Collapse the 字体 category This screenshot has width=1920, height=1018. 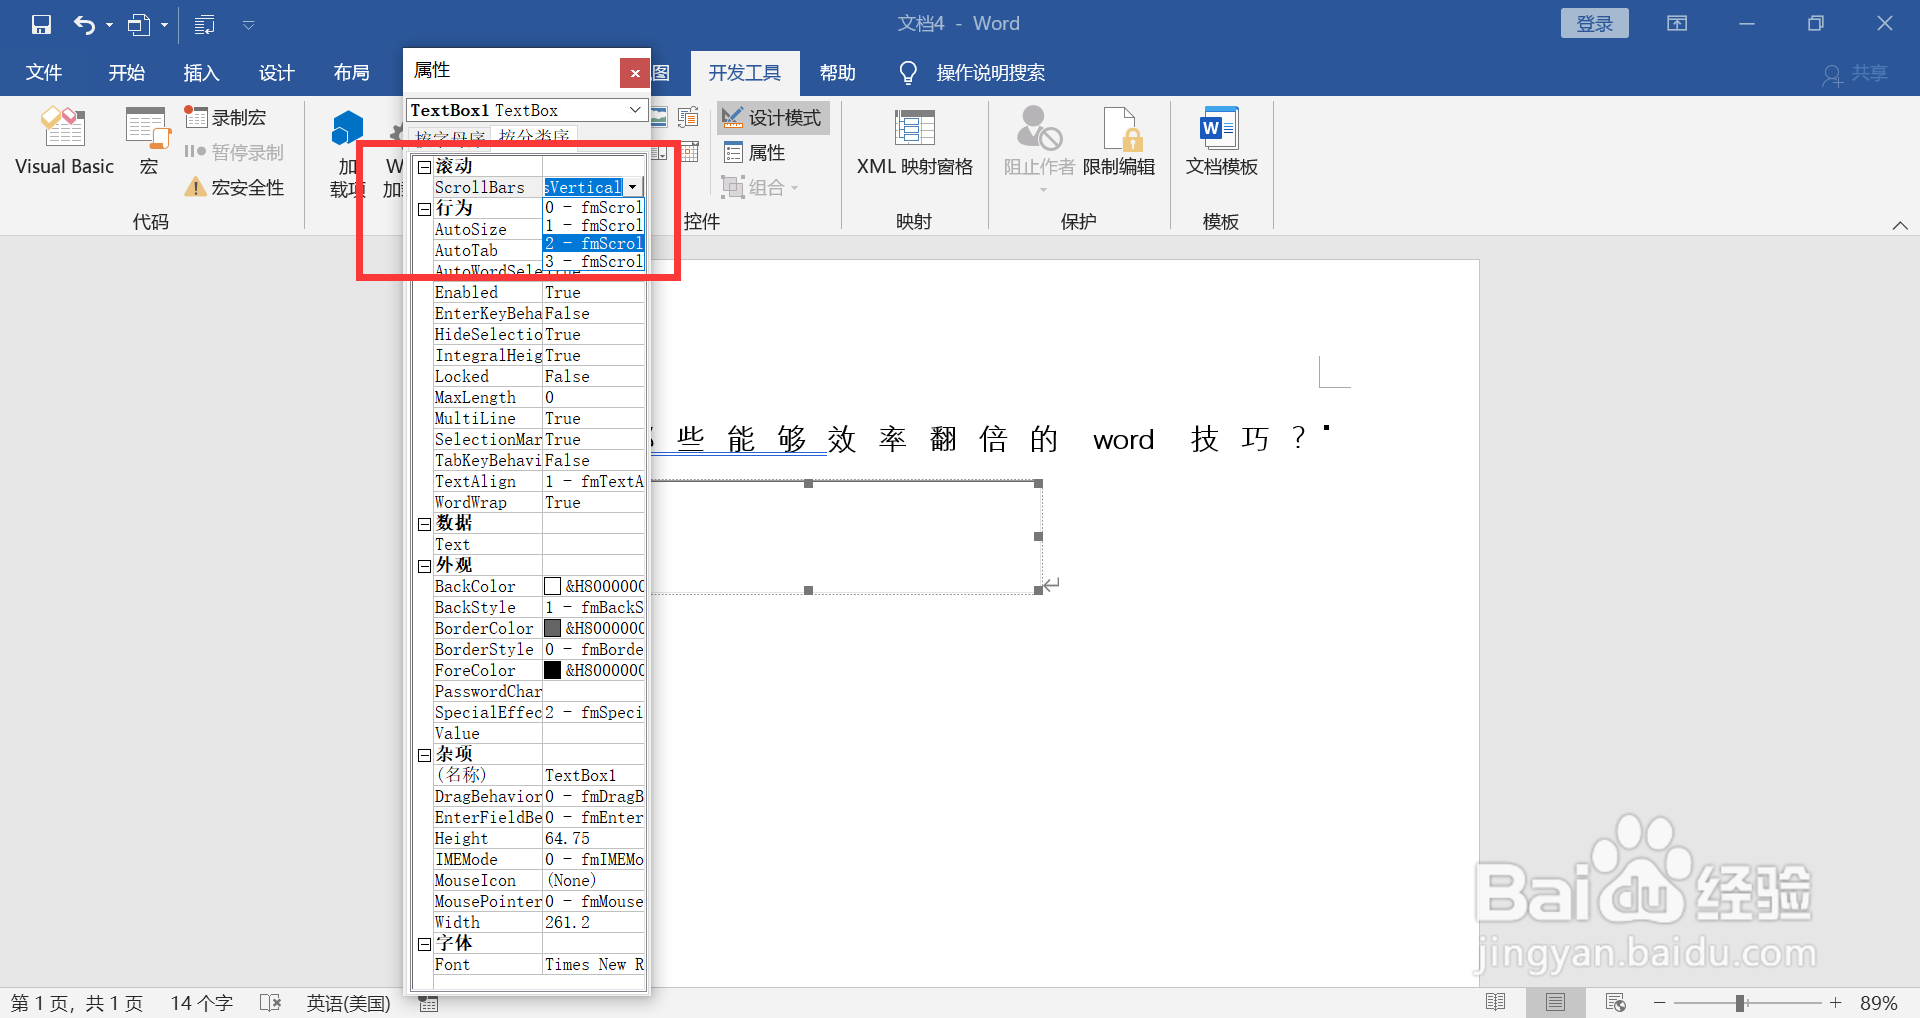424,944
